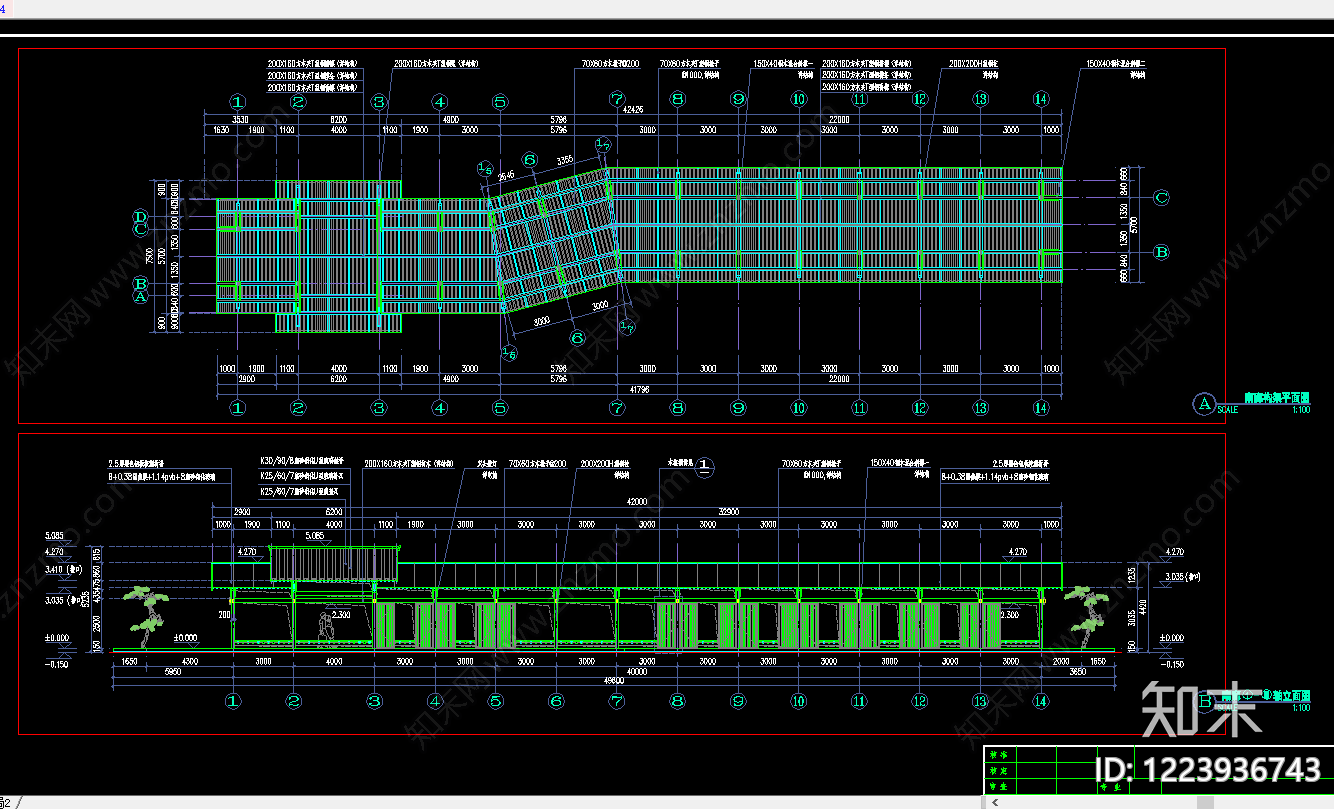Switch to layout tab 2 at the bottom-left

pos(5,802)
